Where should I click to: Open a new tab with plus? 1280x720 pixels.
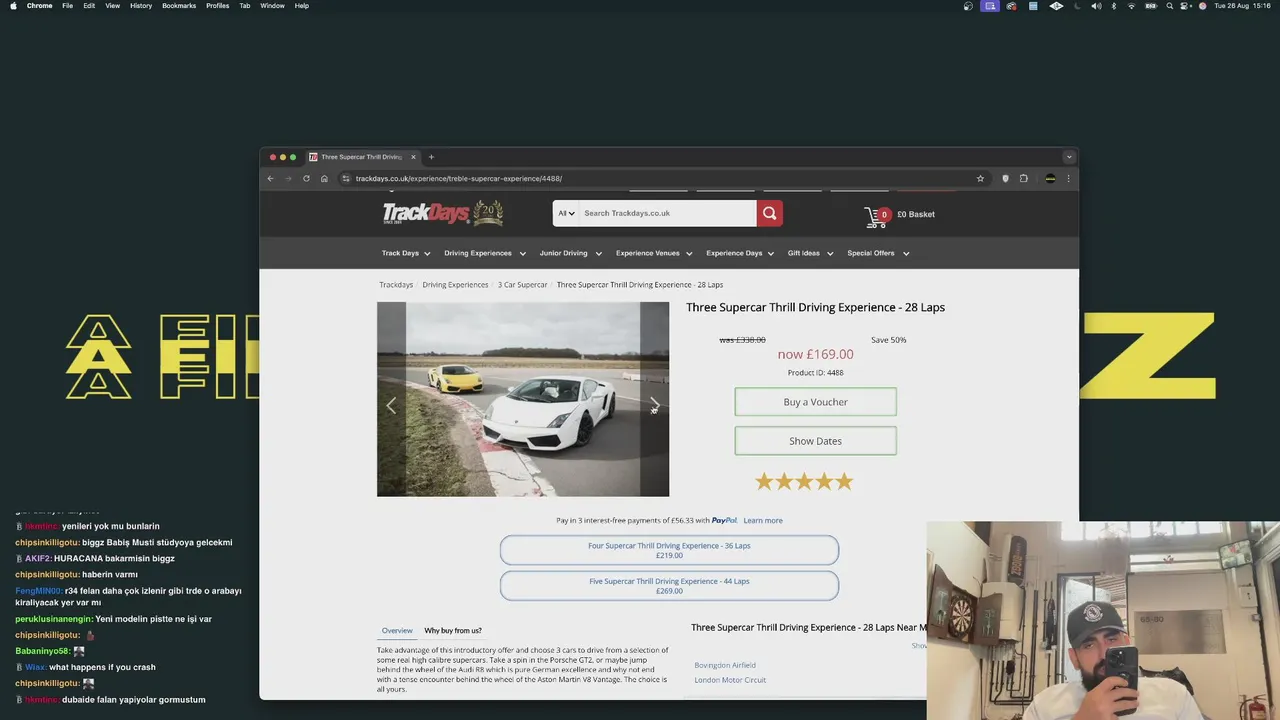[431, 157]
